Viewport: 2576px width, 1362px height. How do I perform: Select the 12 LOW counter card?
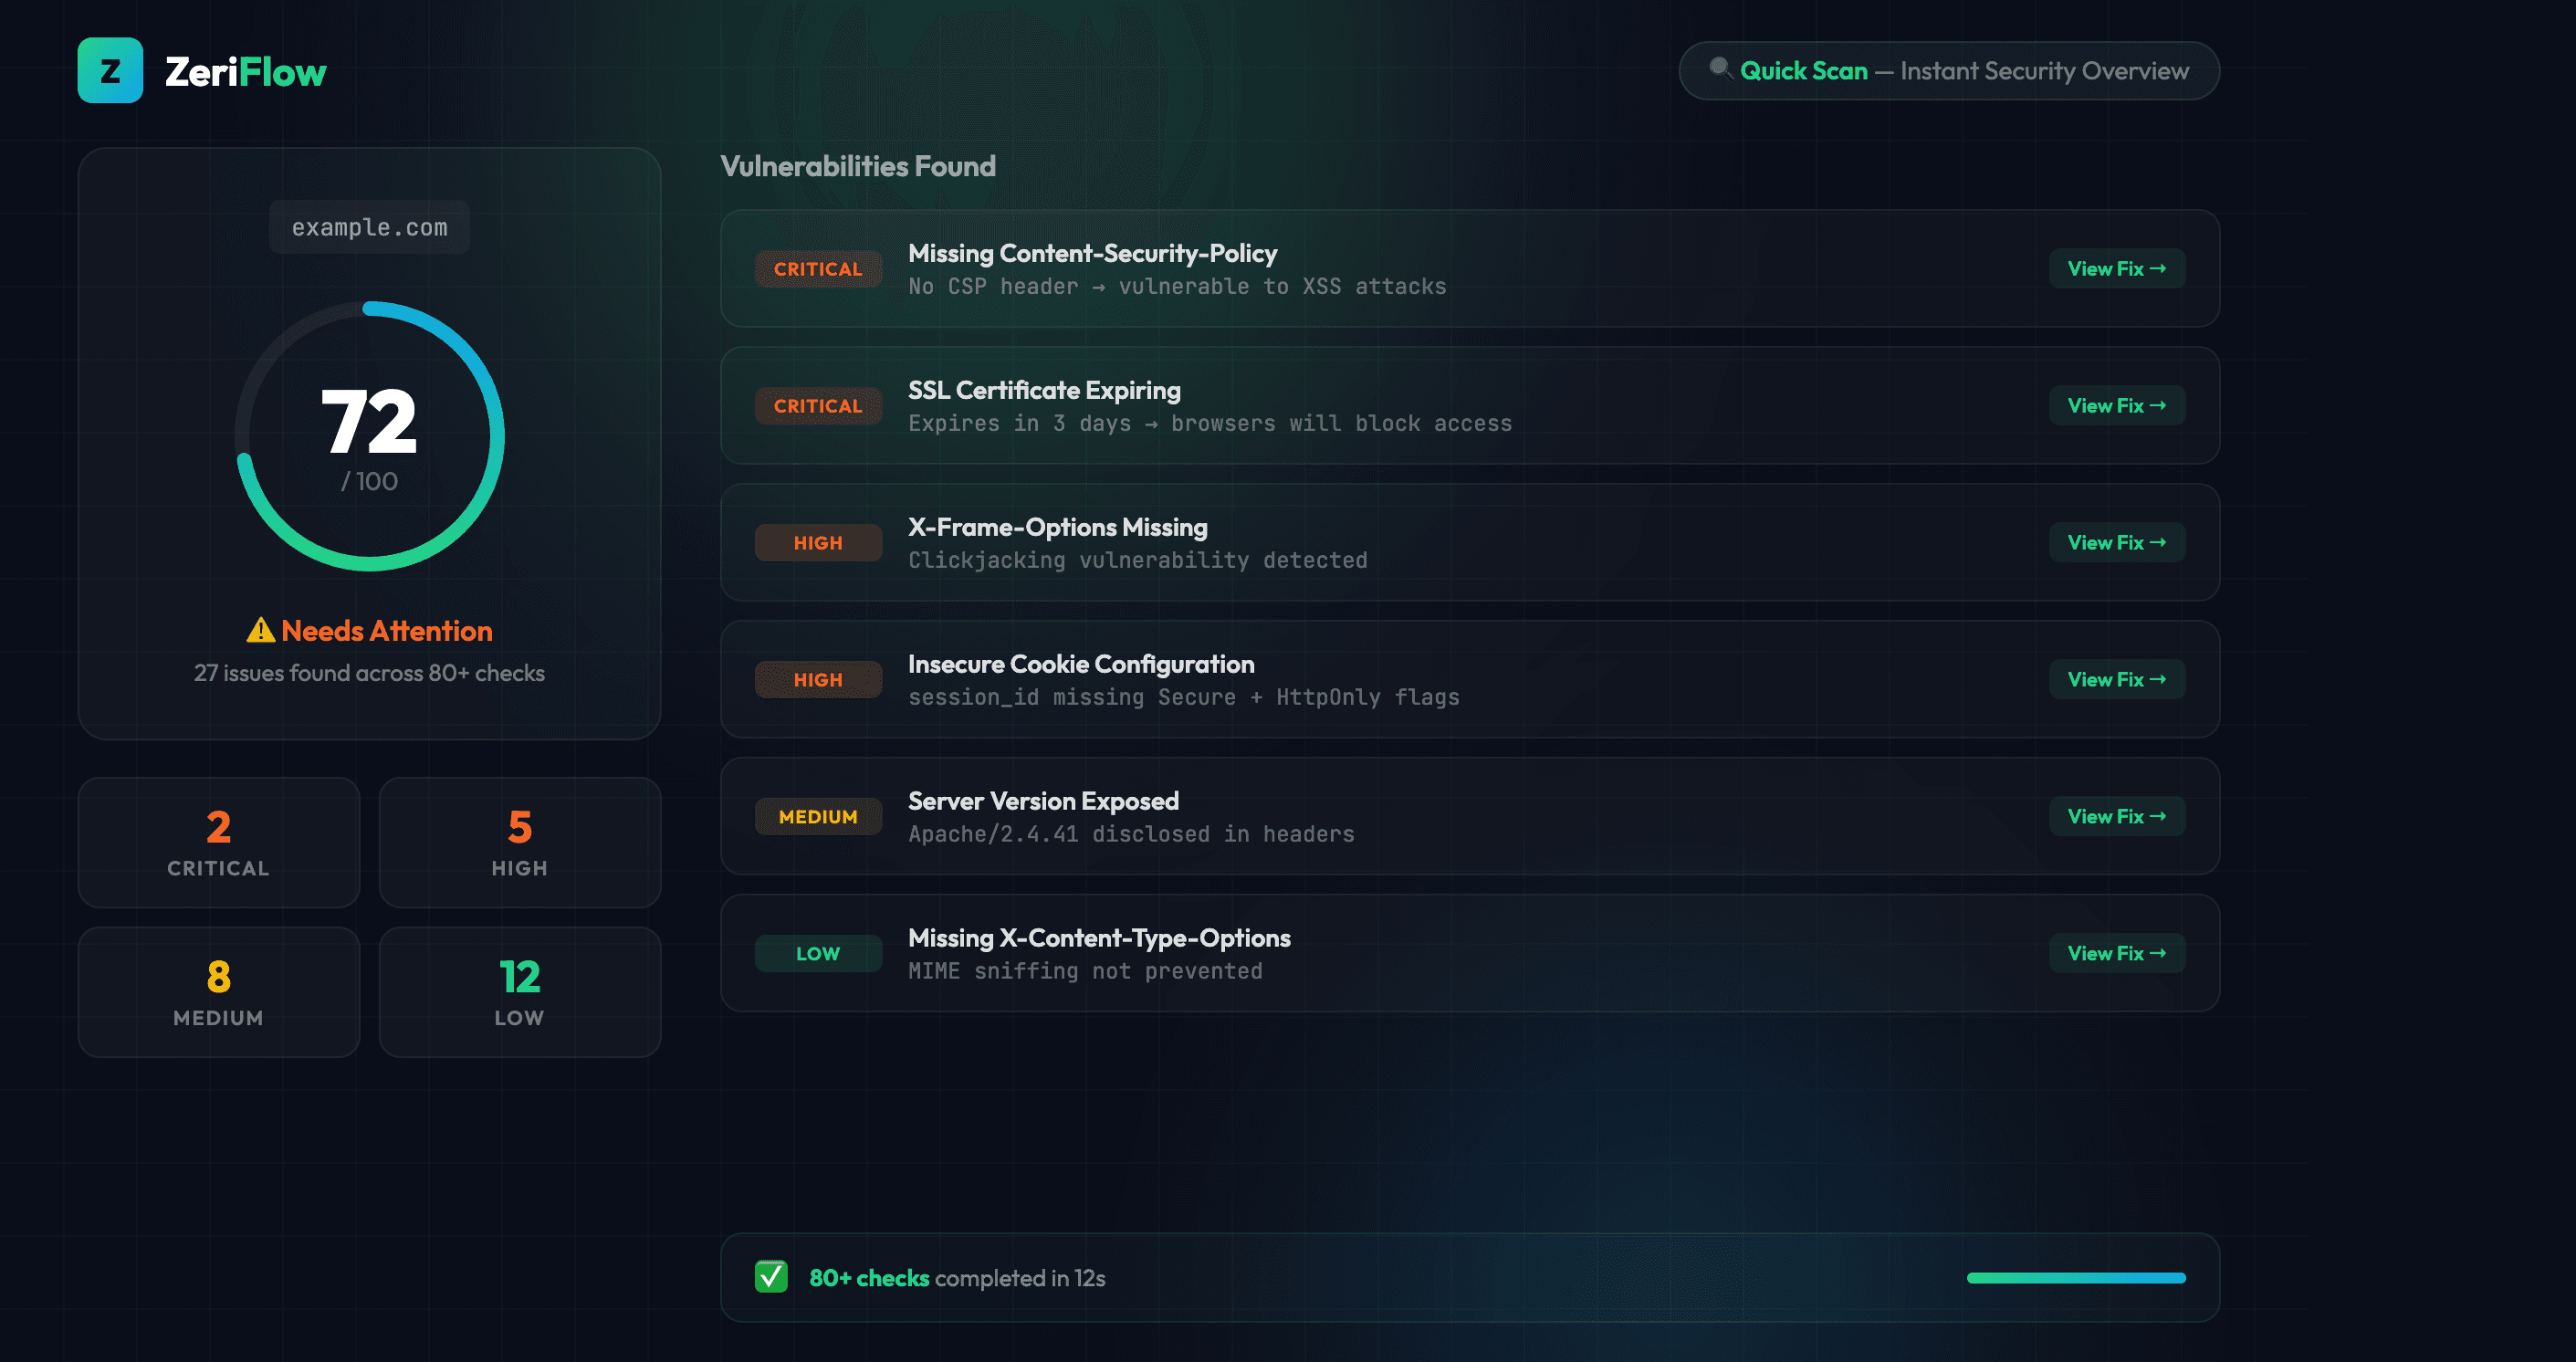[519, 992]
